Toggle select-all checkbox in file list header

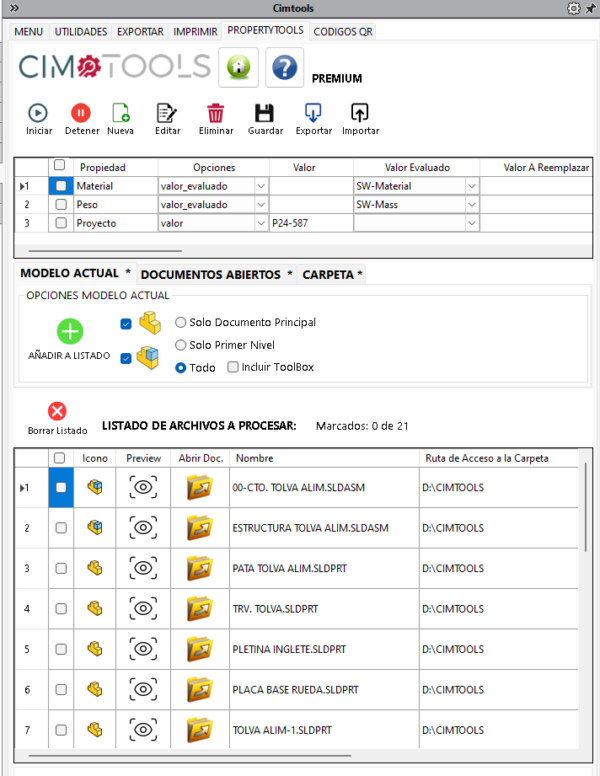tap(59, 458)
